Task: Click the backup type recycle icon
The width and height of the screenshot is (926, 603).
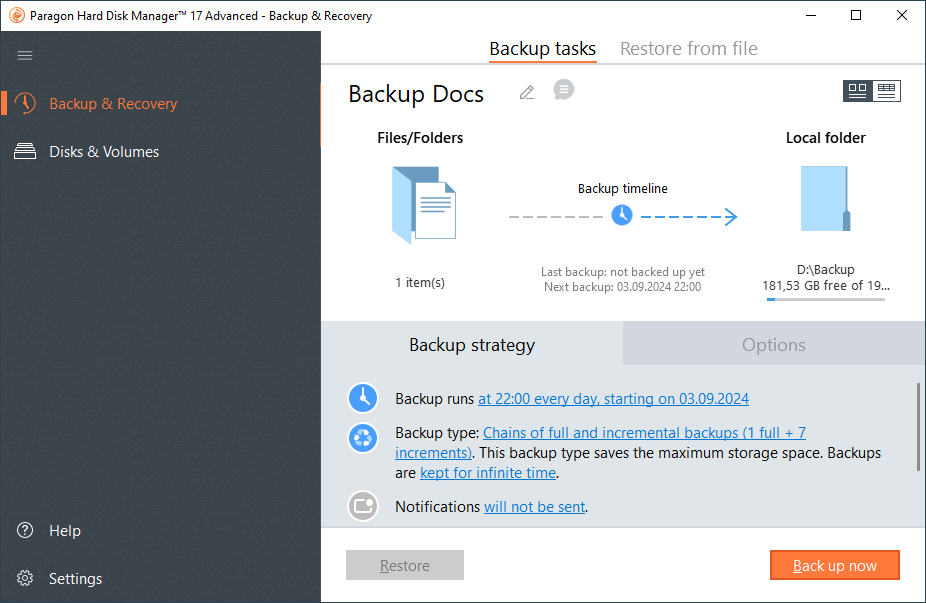Action: [x=363, y=438]
